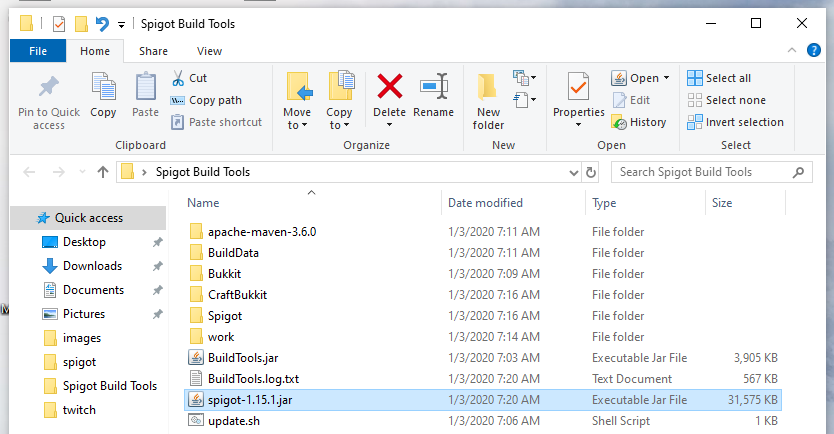The height and width of the screenshot is (434, 834).
Task: Click Select all in ribbon
Action: (x=719, y=78)
